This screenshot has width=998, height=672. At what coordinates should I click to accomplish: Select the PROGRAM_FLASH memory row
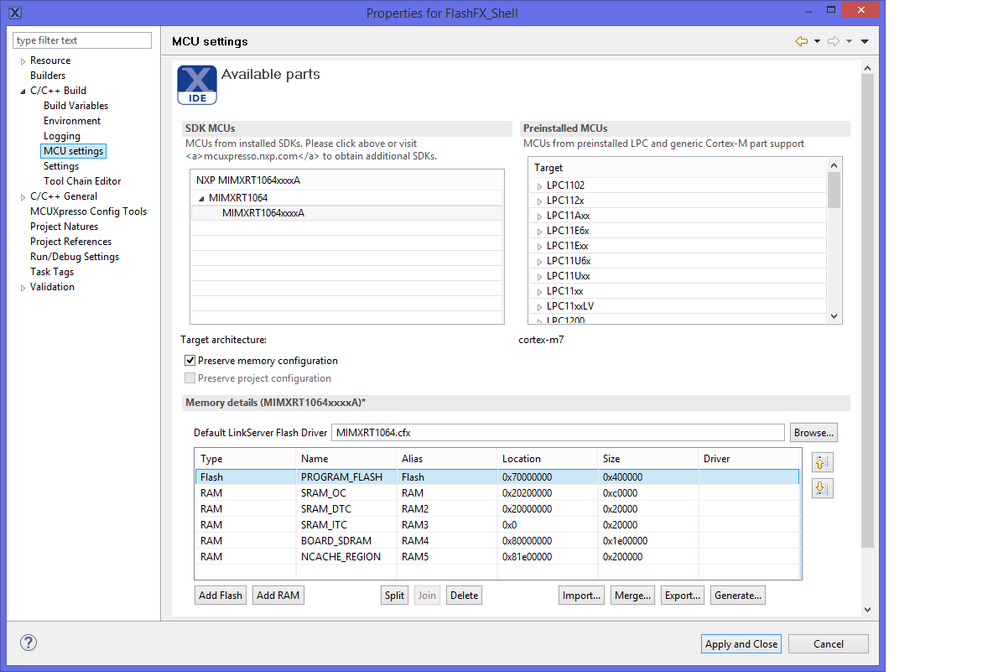coord(497,477)
